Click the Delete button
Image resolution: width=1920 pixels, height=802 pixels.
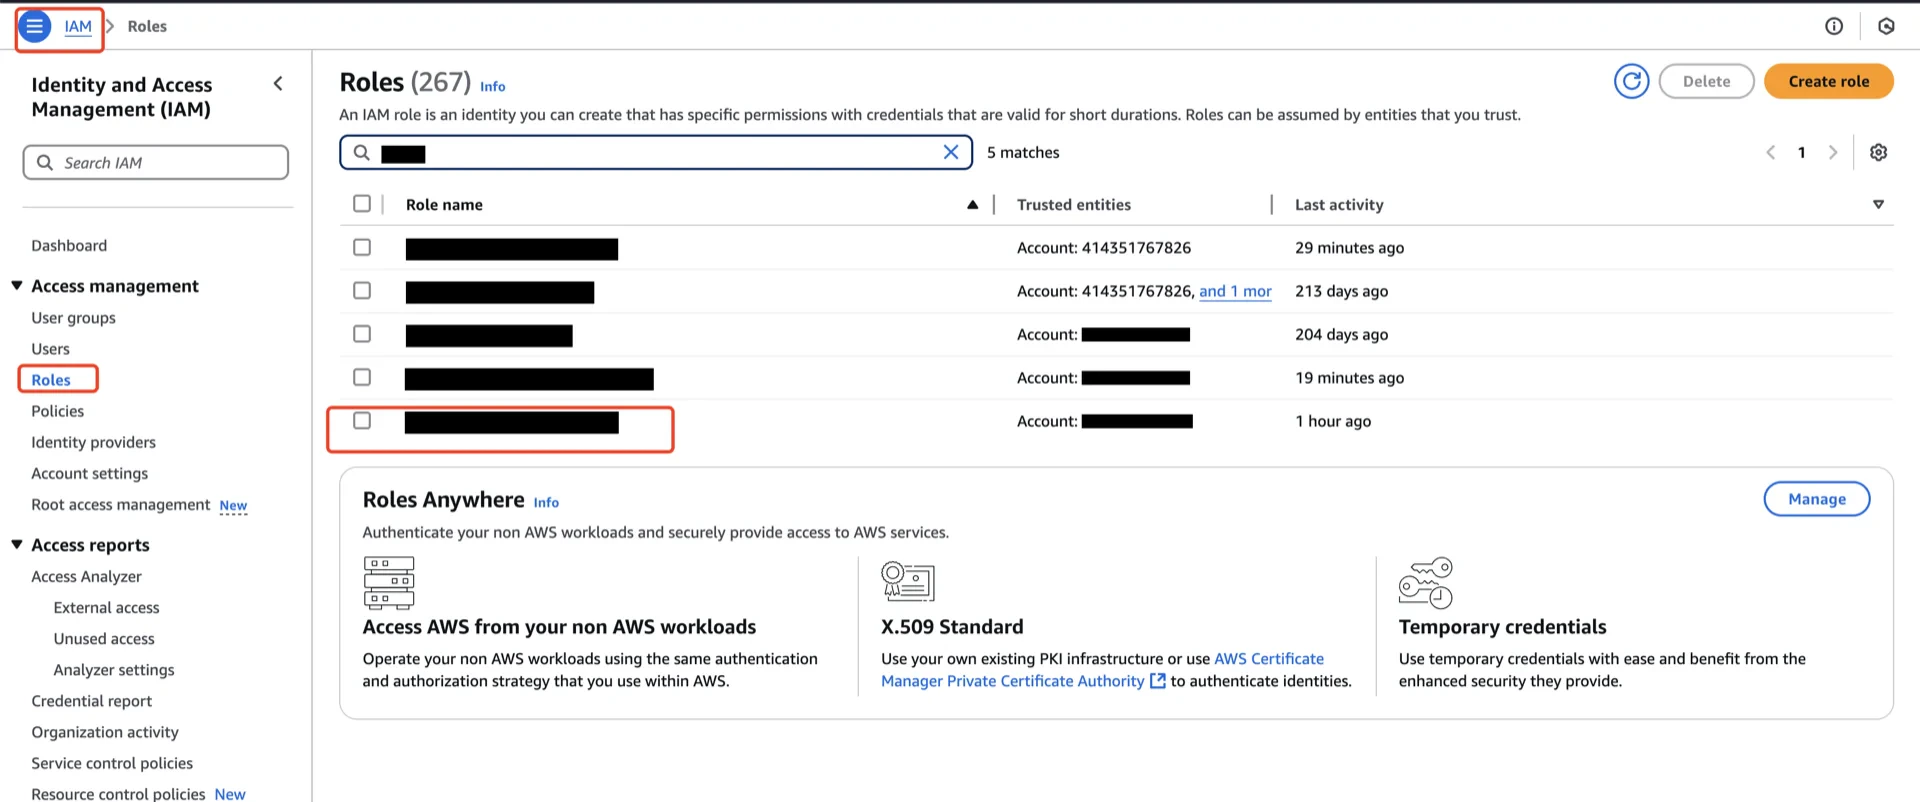pyautogui.click(x=1706, y=81)
